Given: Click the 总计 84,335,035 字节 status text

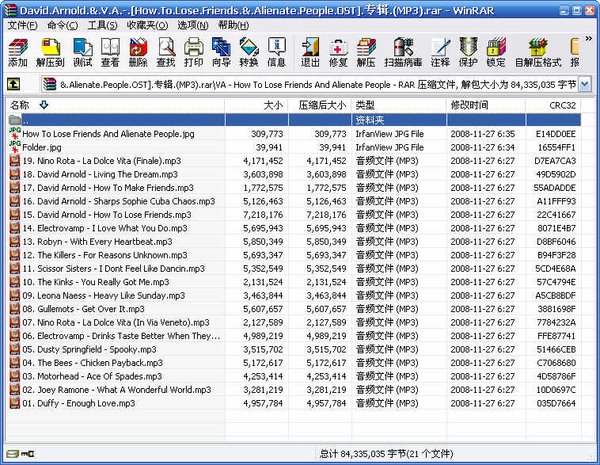Looking at the screenshot, I should pos(386,454).
